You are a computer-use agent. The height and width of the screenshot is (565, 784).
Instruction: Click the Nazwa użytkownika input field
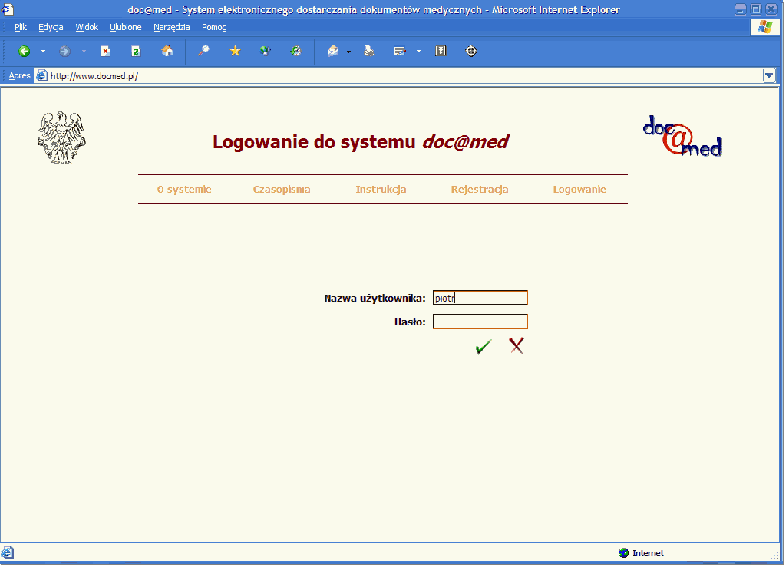click(480, 298)
